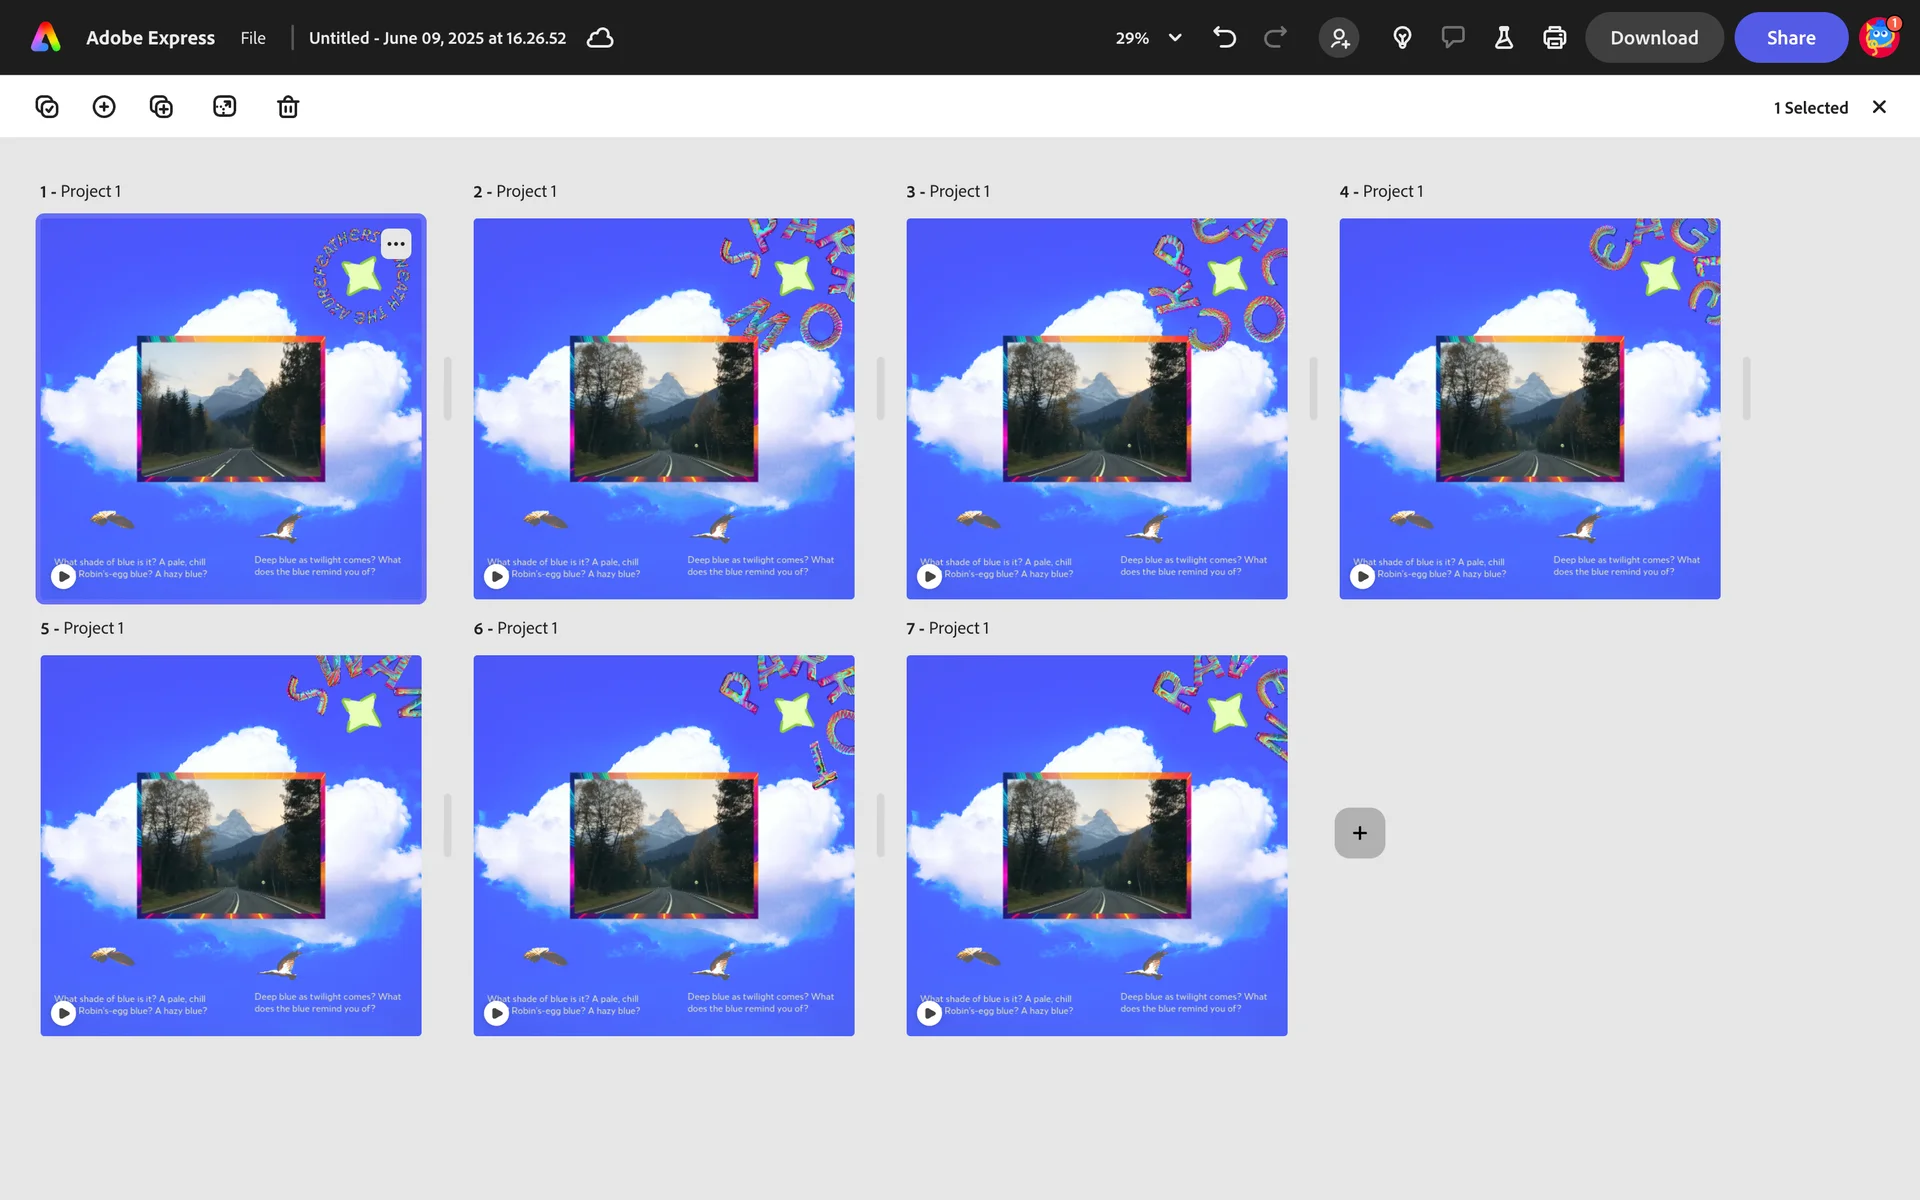Open the File menu
The image size is (1920, 1200).
[253, 38]
